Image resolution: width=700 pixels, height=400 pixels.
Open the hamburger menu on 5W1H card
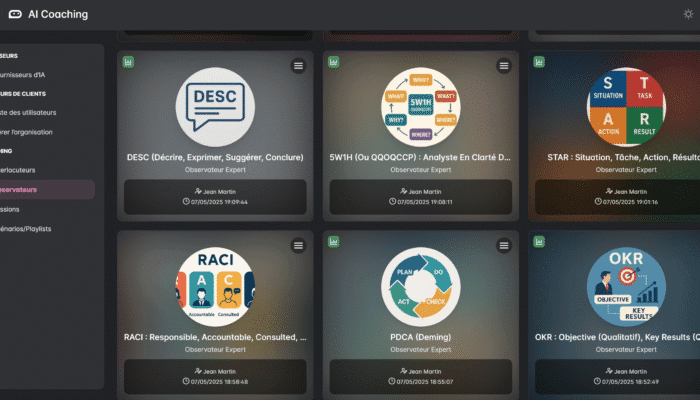click(x=503, y=66)
